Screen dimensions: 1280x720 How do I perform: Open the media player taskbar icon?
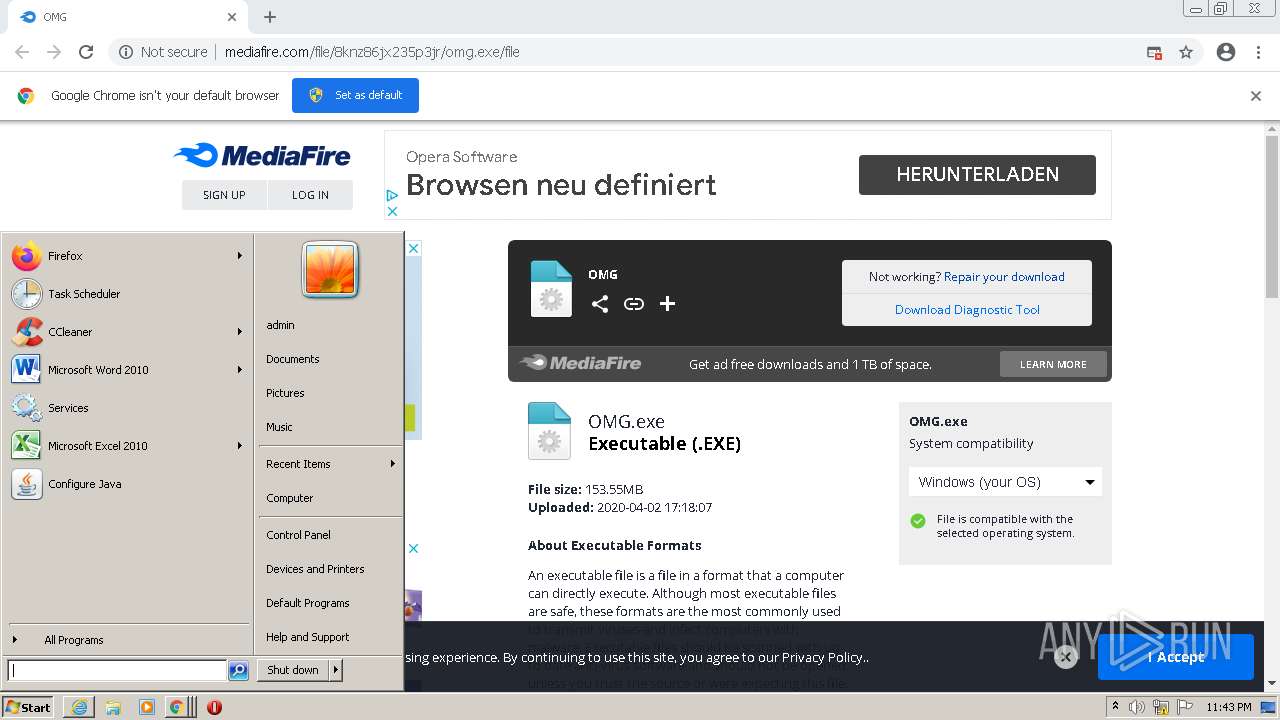(x=147, y=707)
